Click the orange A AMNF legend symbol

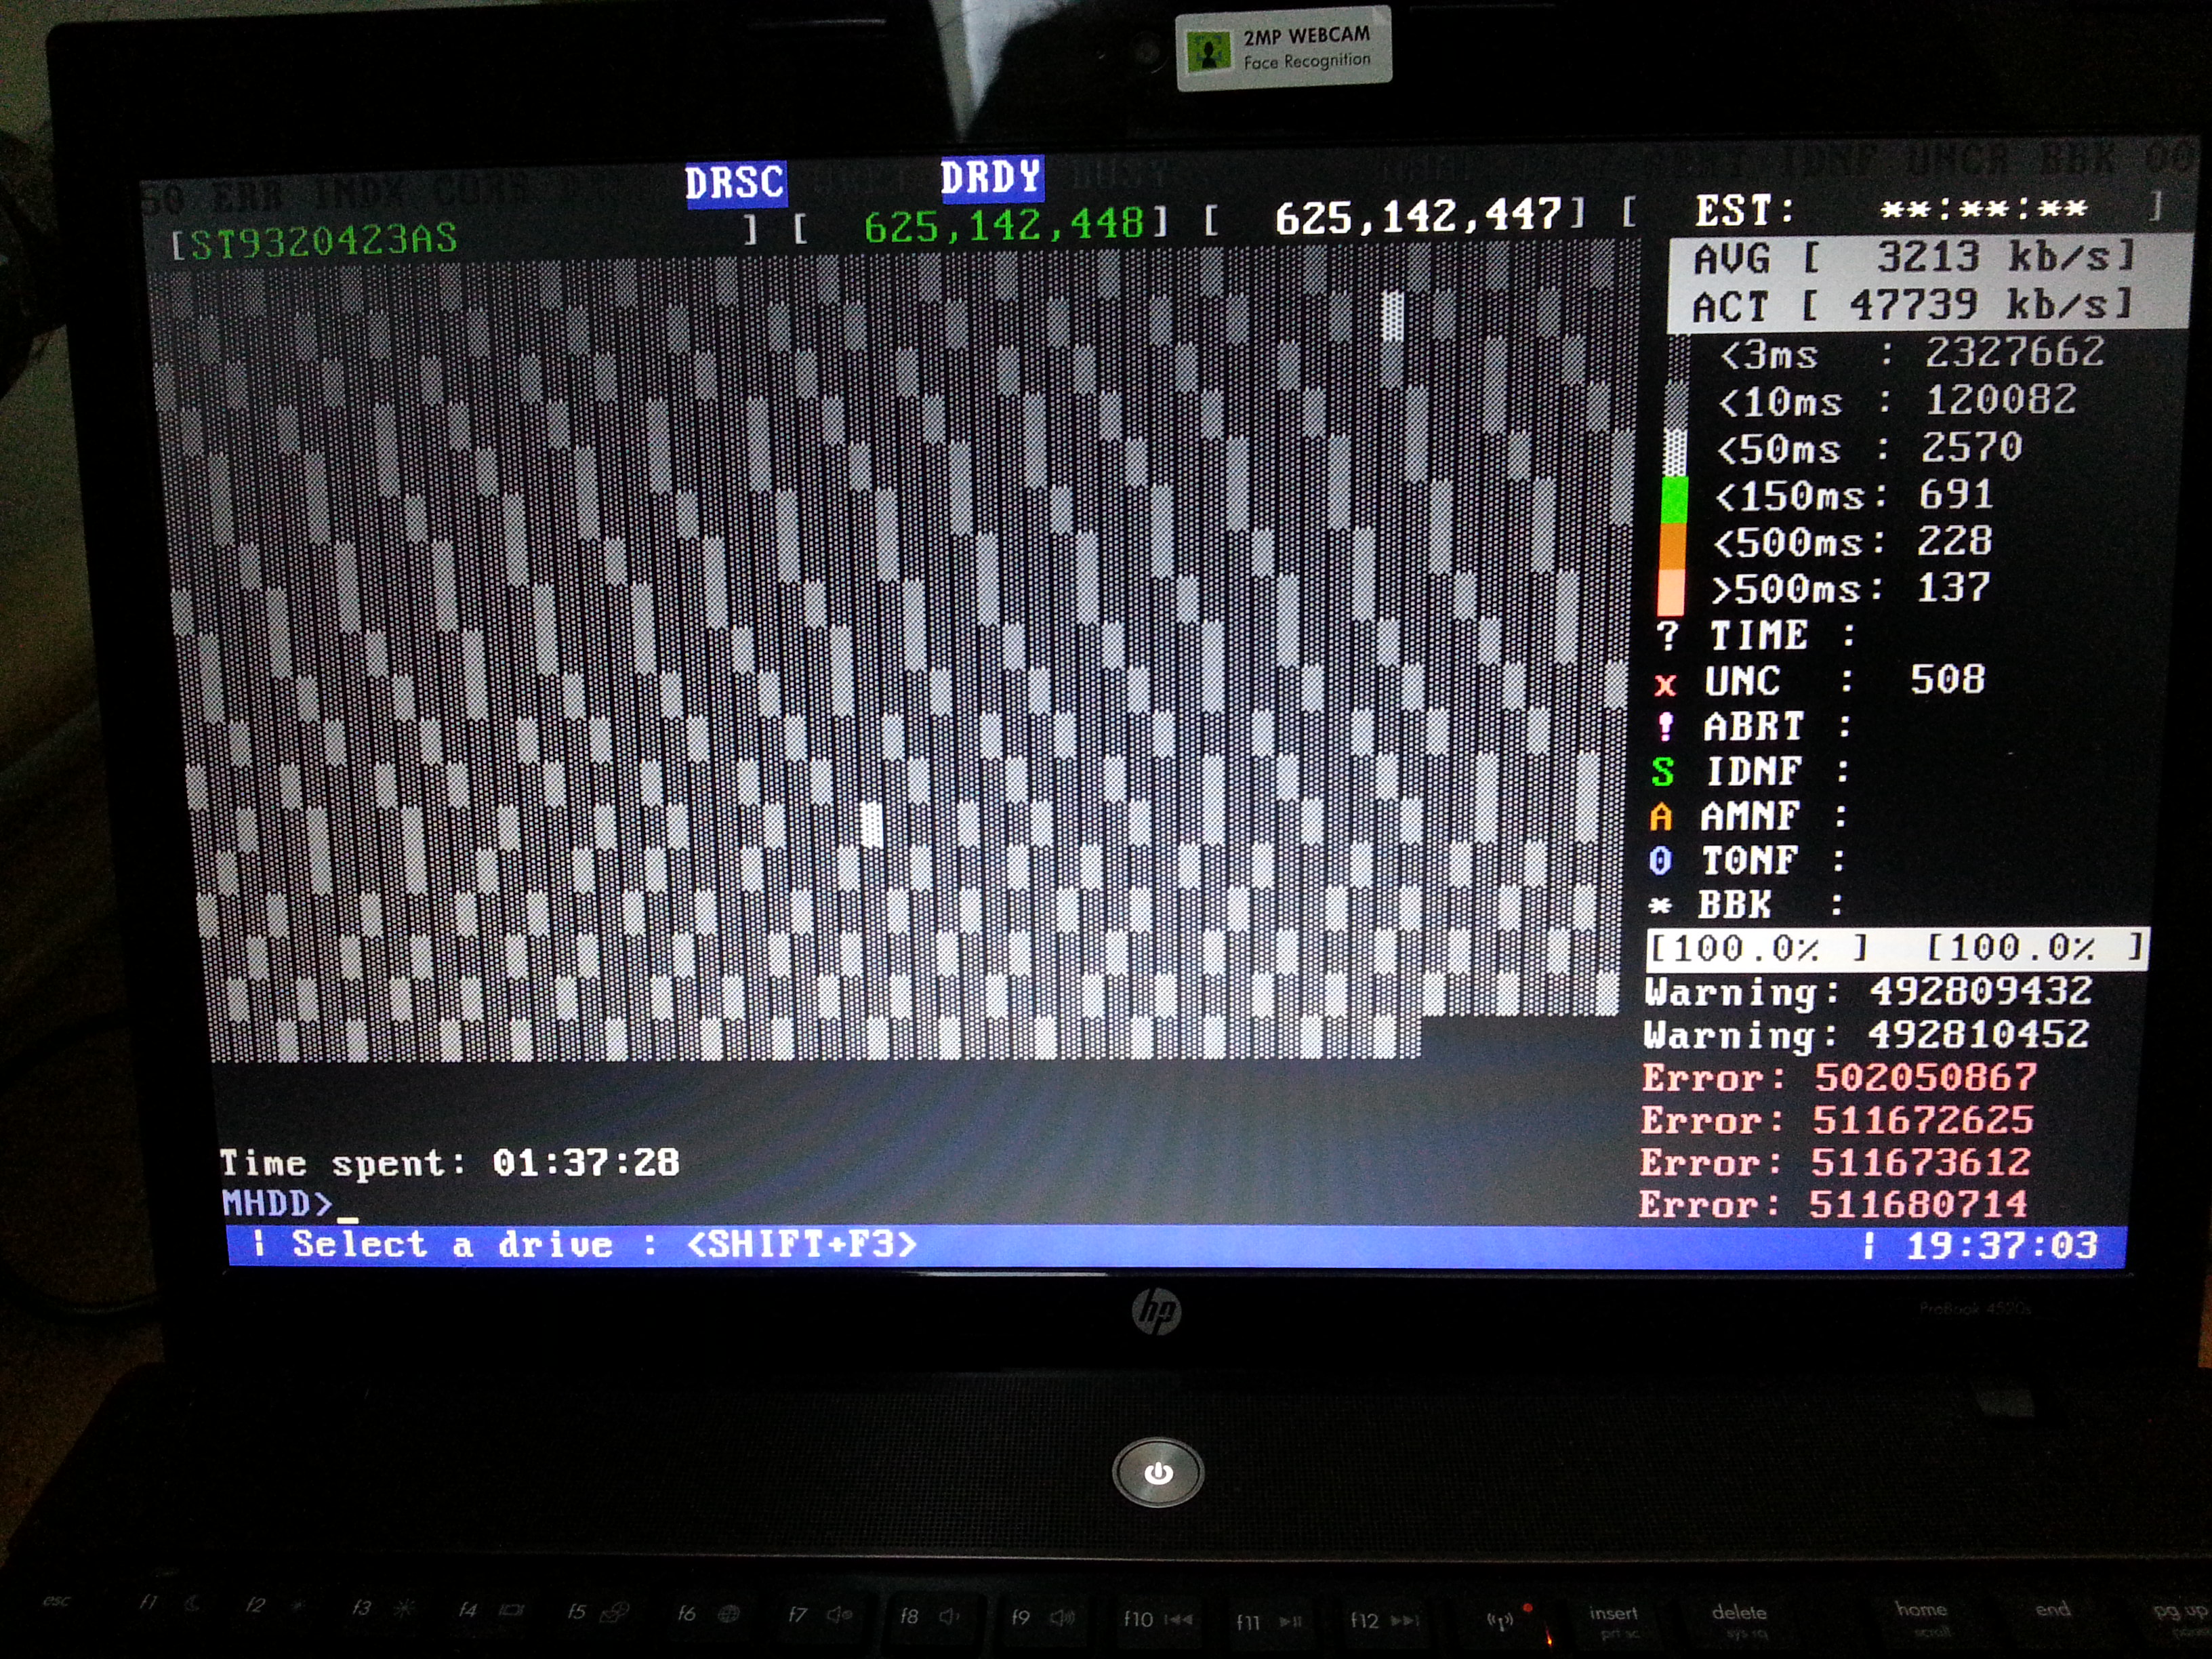coord(1660,817)
